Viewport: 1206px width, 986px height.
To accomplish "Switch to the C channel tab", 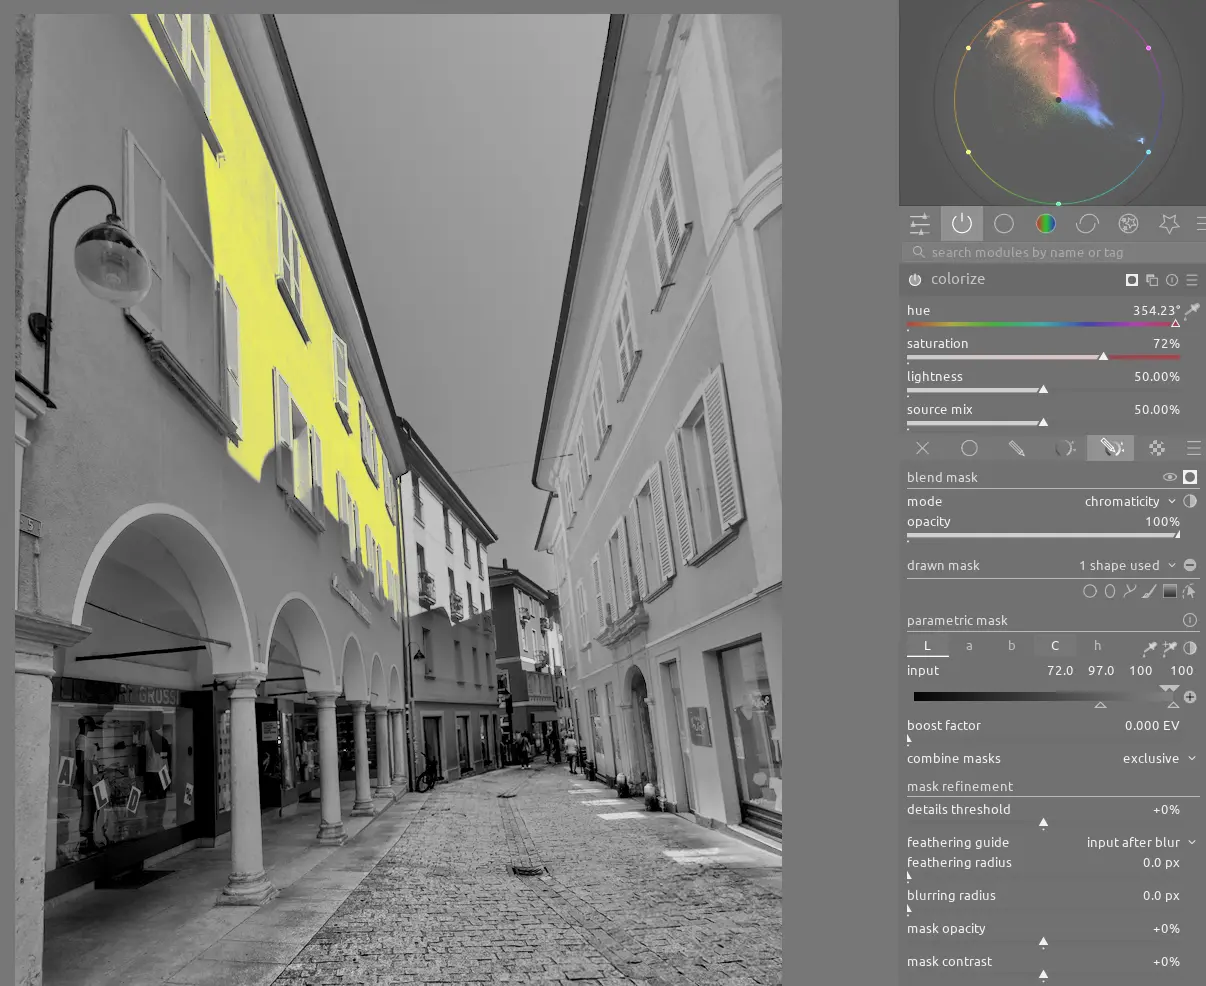I will point(1054,646).
